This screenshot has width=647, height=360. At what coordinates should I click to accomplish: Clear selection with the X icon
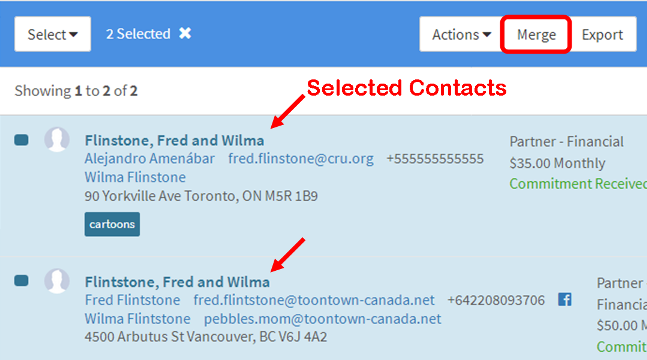click(x=185, y=33)
